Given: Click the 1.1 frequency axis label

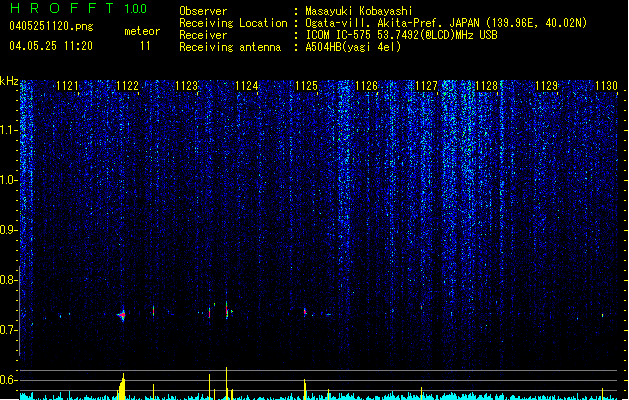Looking at the screenshot, I should click(8, 130).
